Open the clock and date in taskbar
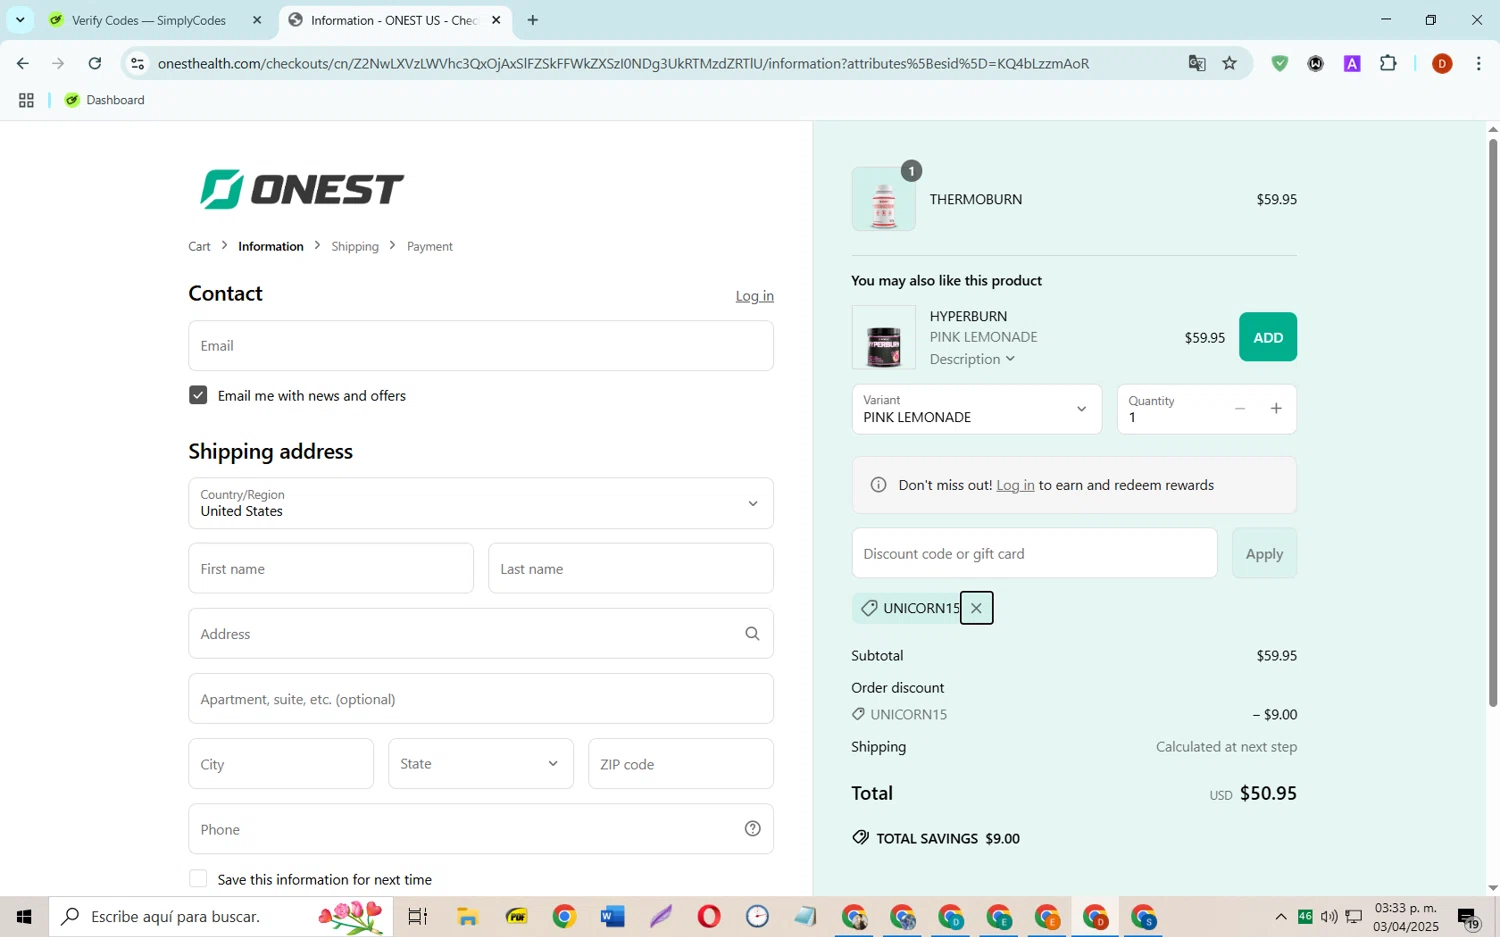 click(1406, 917)
